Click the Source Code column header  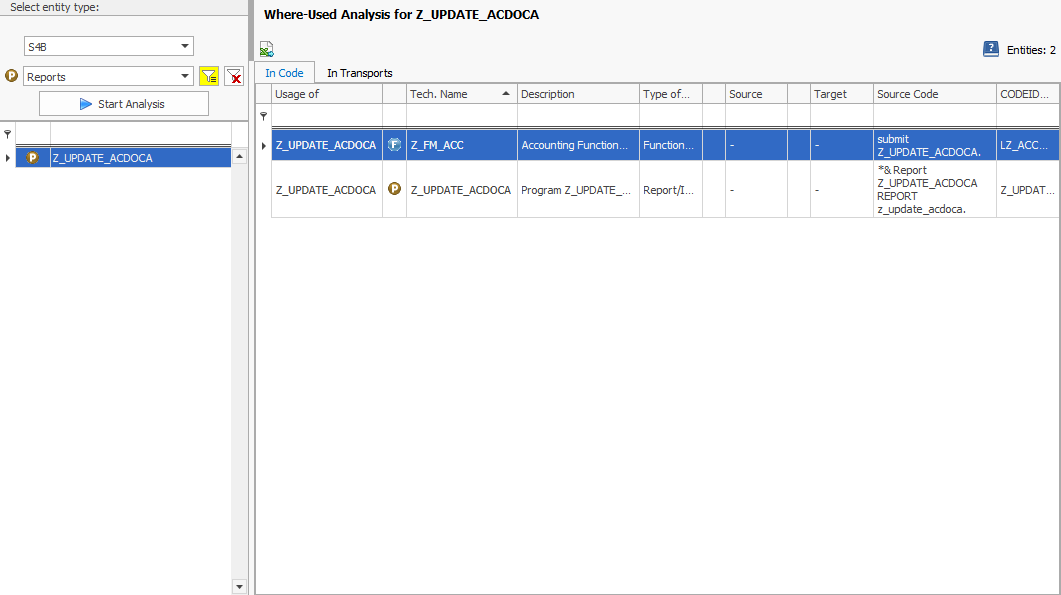pyautogui.click(x=933, y=94)
